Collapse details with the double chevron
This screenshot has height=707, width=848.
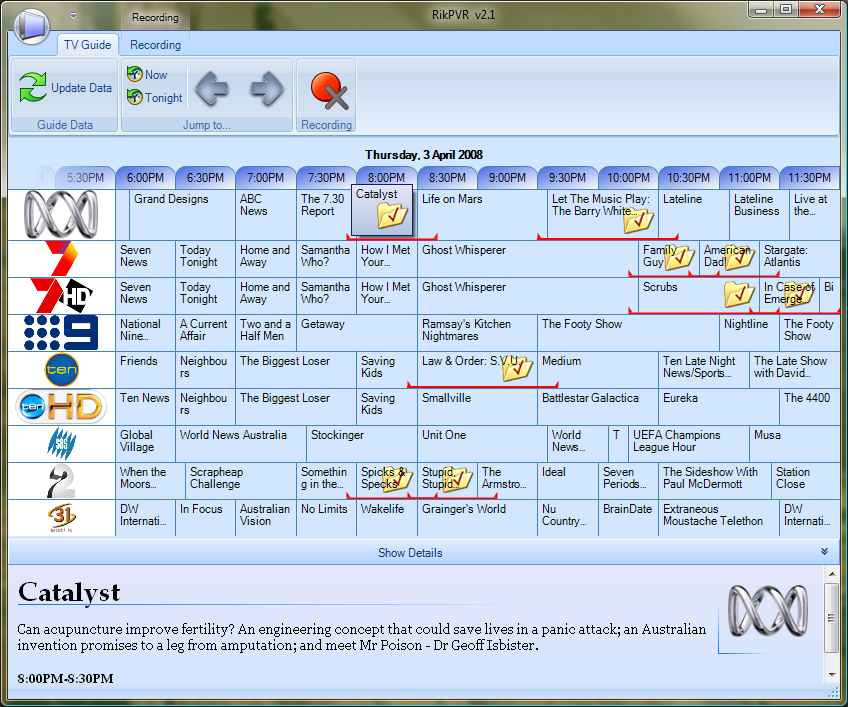click(824, 552)
